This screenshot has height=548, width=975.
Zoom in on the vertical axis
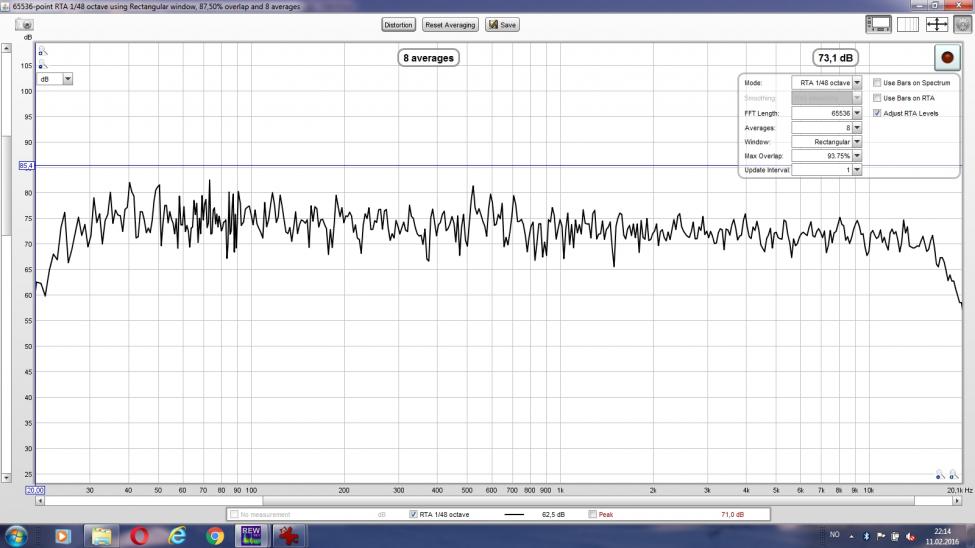coord(42,52)
